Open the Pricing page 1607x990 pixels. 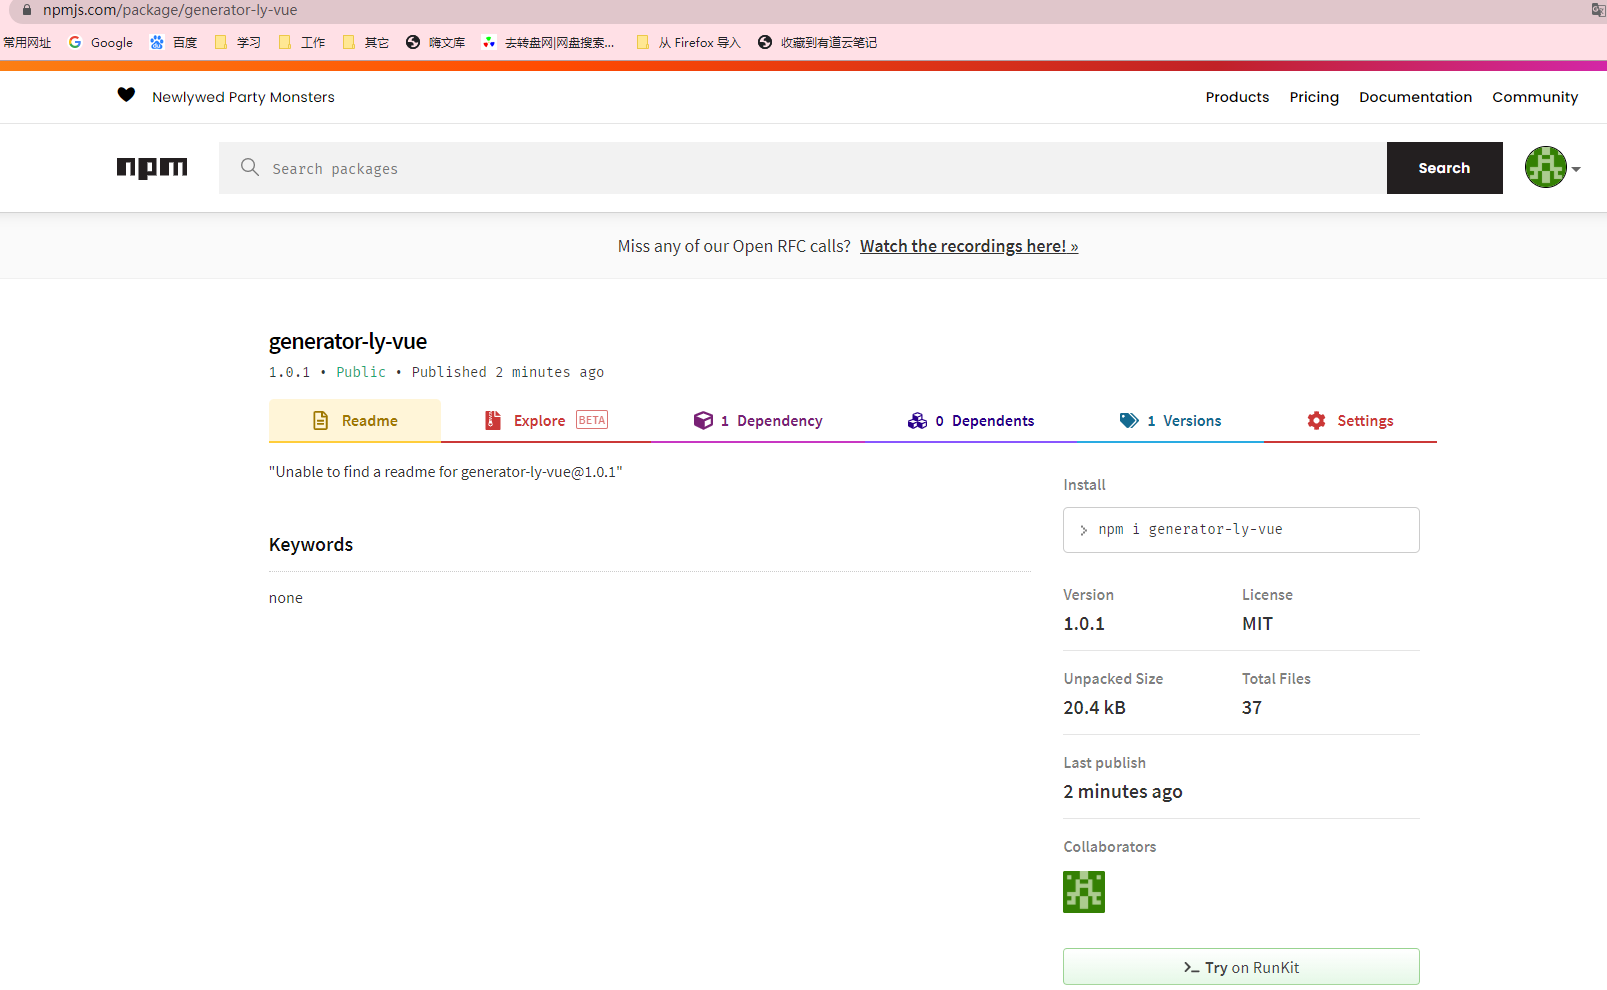[x=1314, y=97]
